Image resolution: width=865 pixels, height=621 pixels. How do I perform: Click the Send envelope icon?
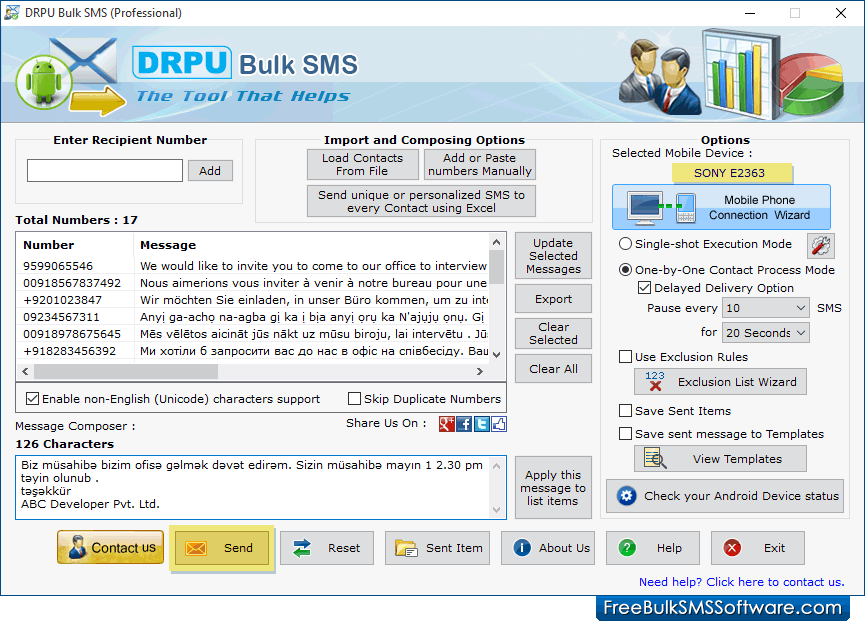pyautogui.click(x=196, y=548)
